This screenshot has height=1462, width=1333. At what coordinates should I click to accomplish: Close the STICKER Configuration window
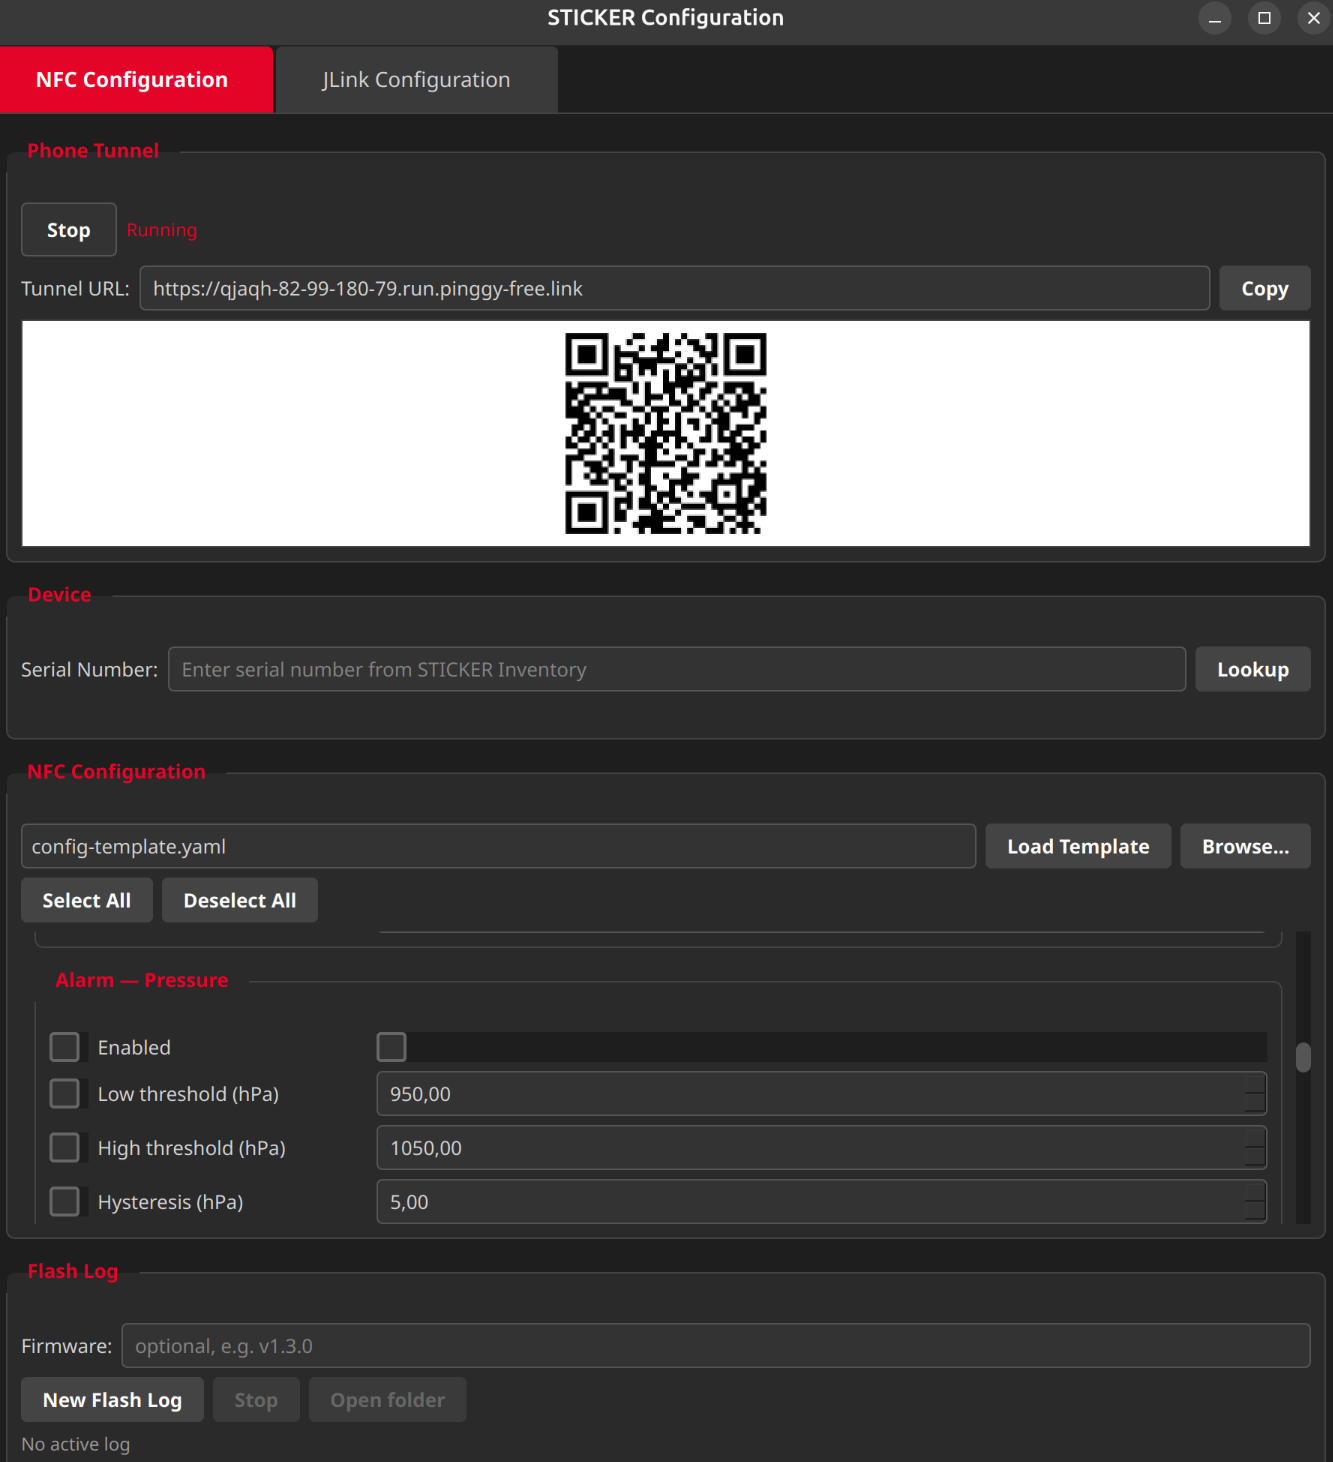coord(1313,18)
